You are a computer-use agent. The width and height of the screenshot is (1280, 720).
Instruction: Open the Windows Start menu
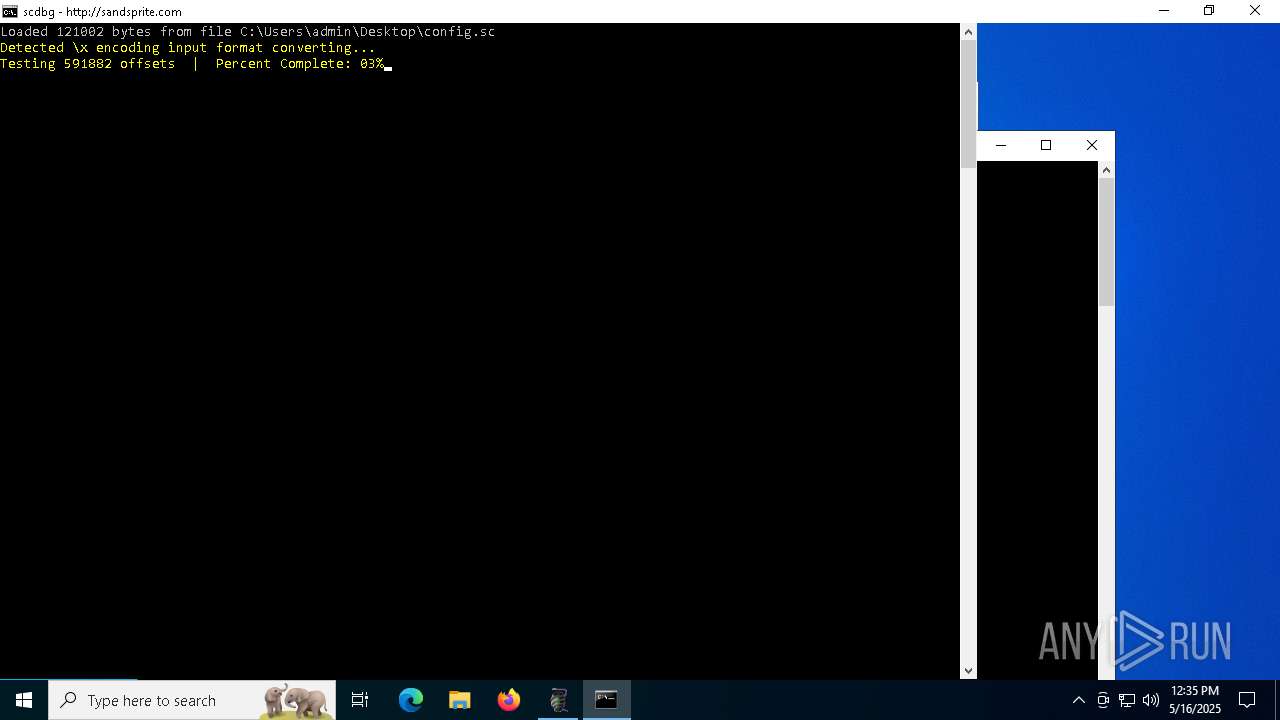24,700
